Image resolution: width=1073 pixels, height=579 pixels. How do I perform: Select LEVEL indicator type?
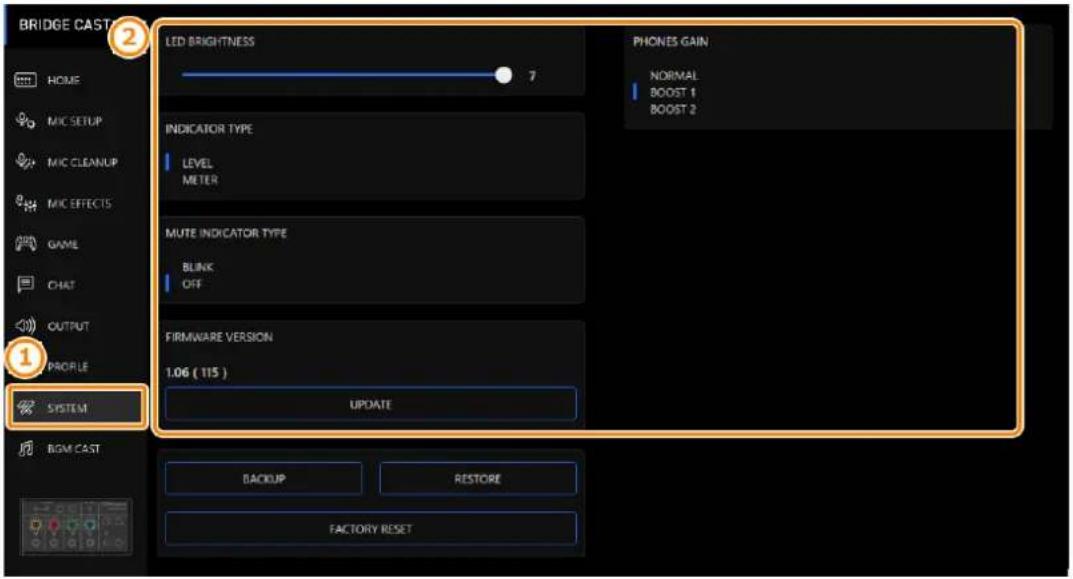(x=197, y=163)
